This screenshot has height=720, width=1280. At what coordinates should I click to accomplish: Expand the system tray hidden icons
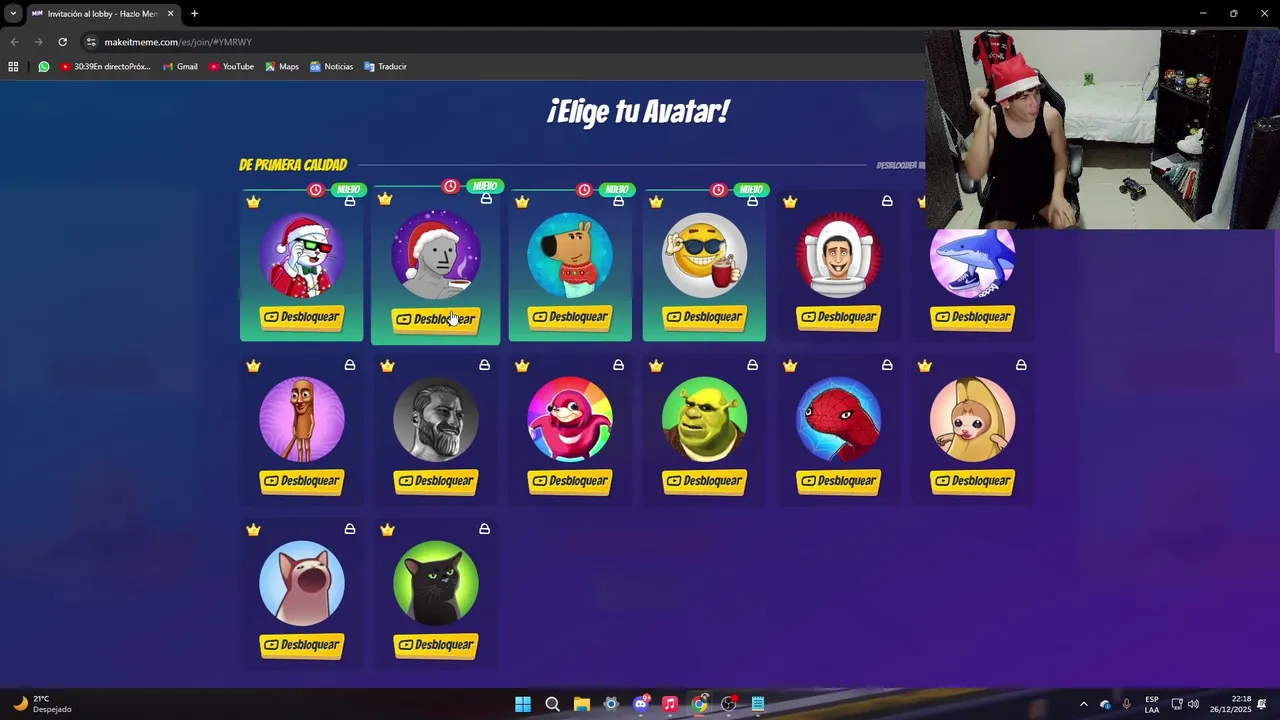(1083, 704)
